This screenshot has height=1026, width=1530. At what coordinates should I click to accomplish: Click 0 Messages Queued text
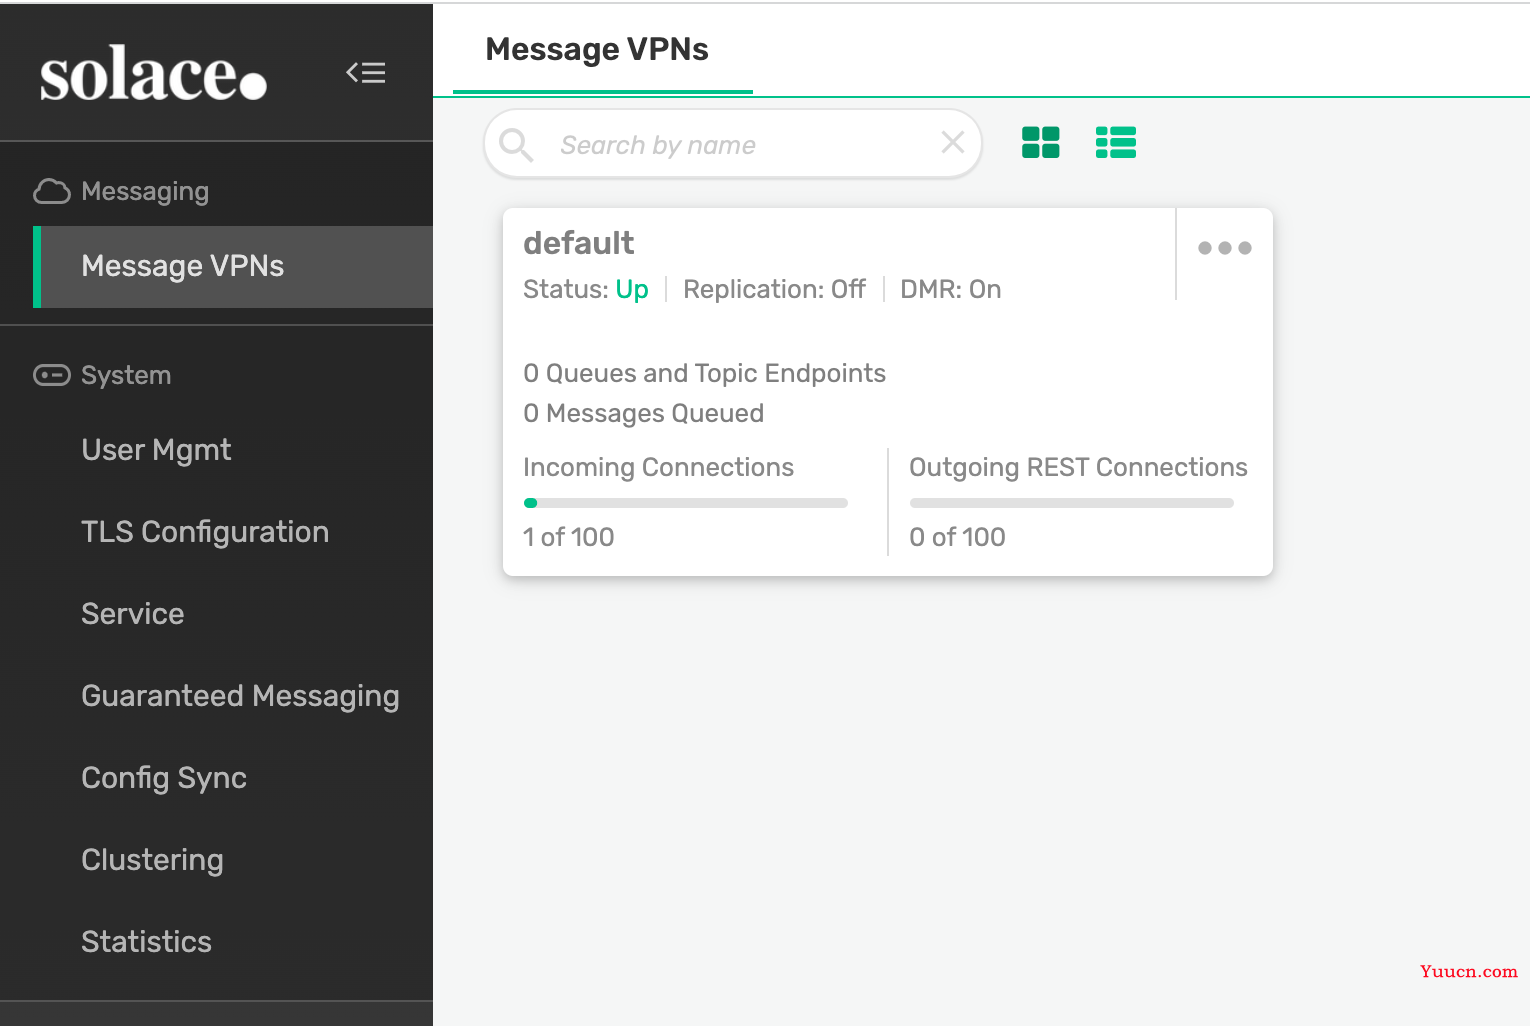643,413
